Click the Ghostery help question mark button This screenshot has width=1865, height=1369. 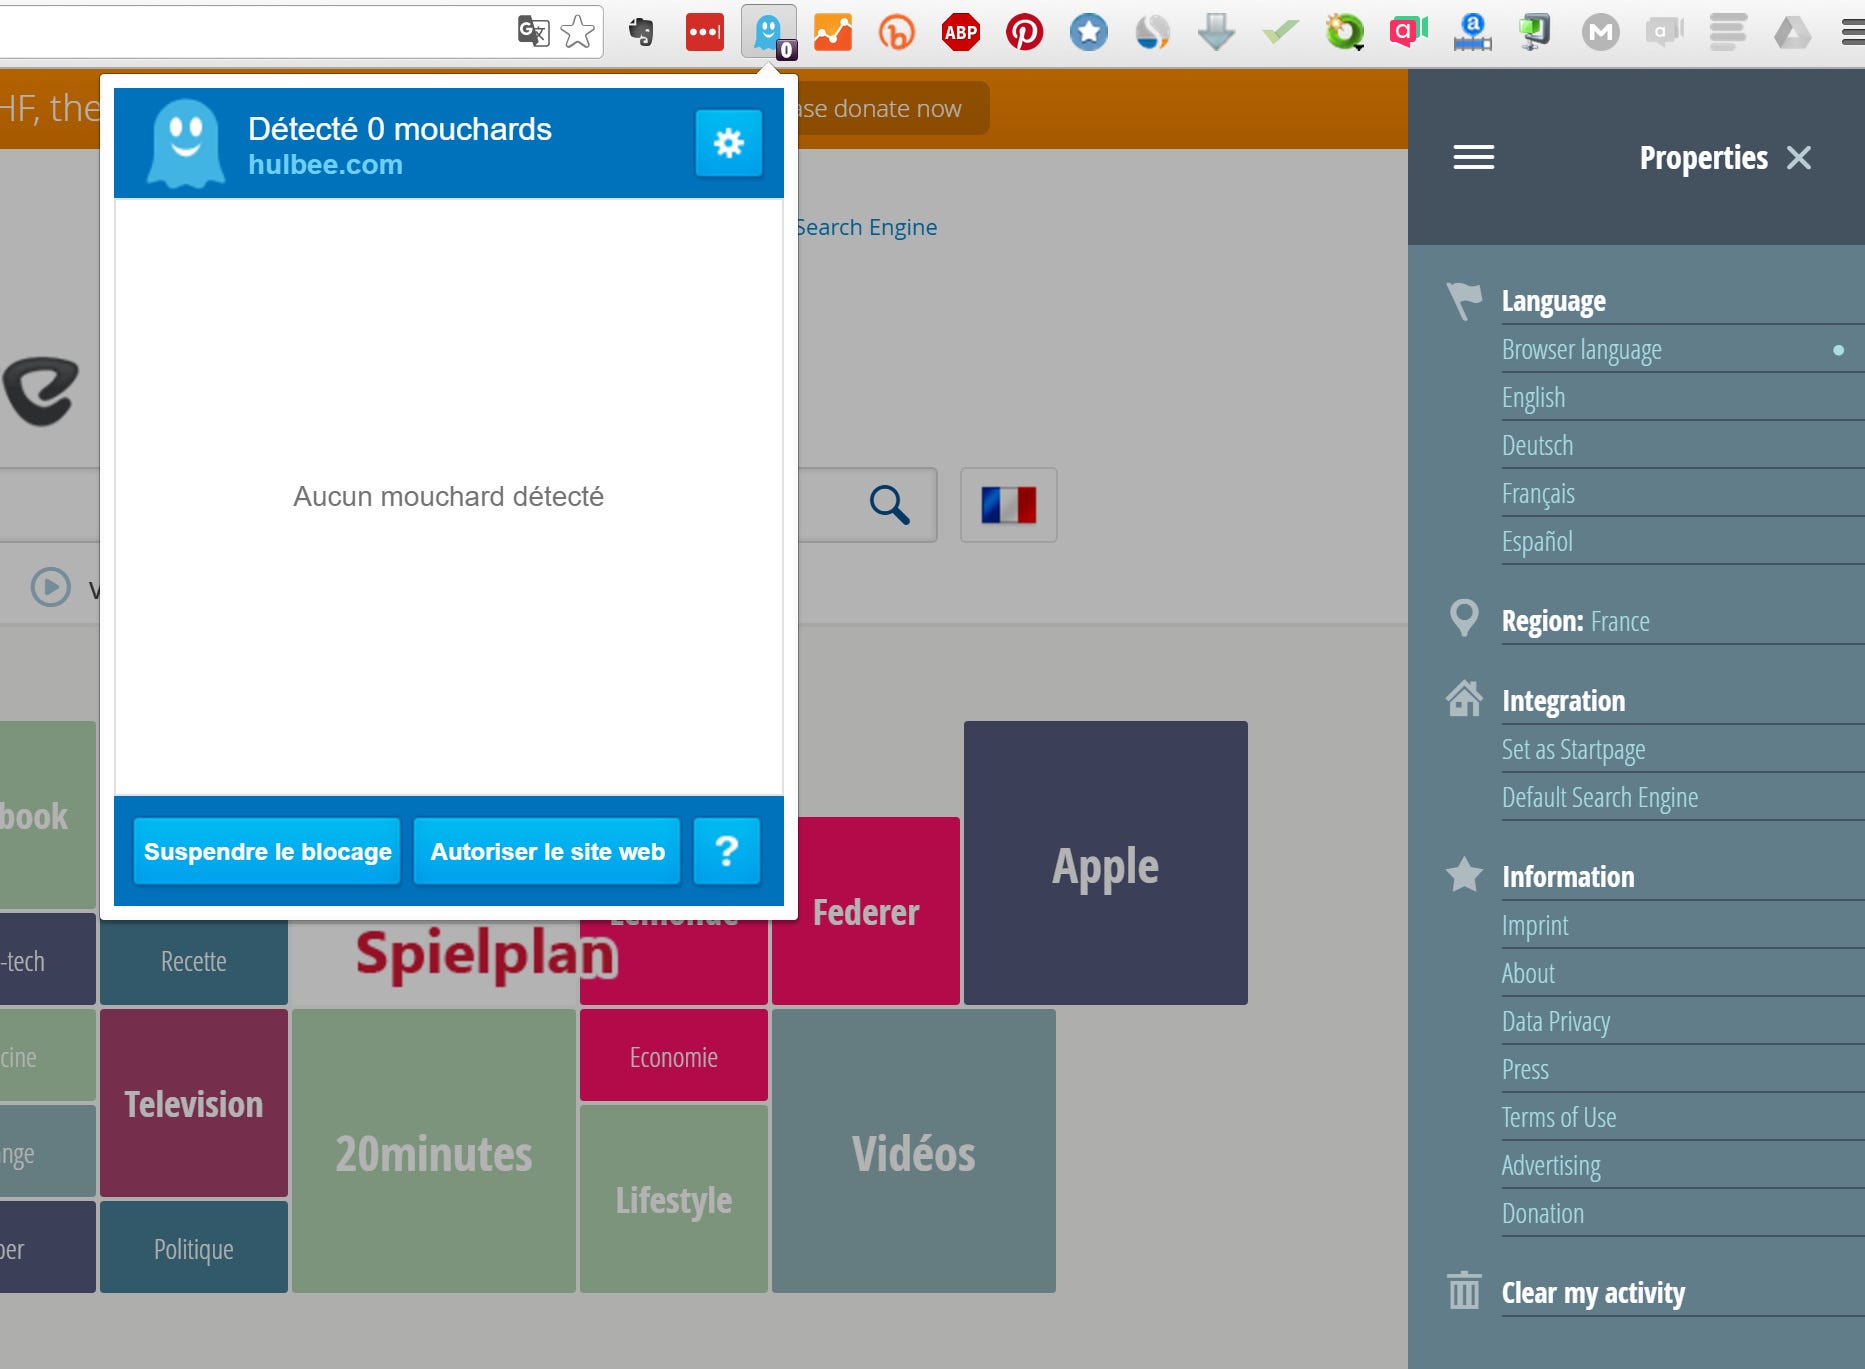pyautogui.click(x=727, y=851)
